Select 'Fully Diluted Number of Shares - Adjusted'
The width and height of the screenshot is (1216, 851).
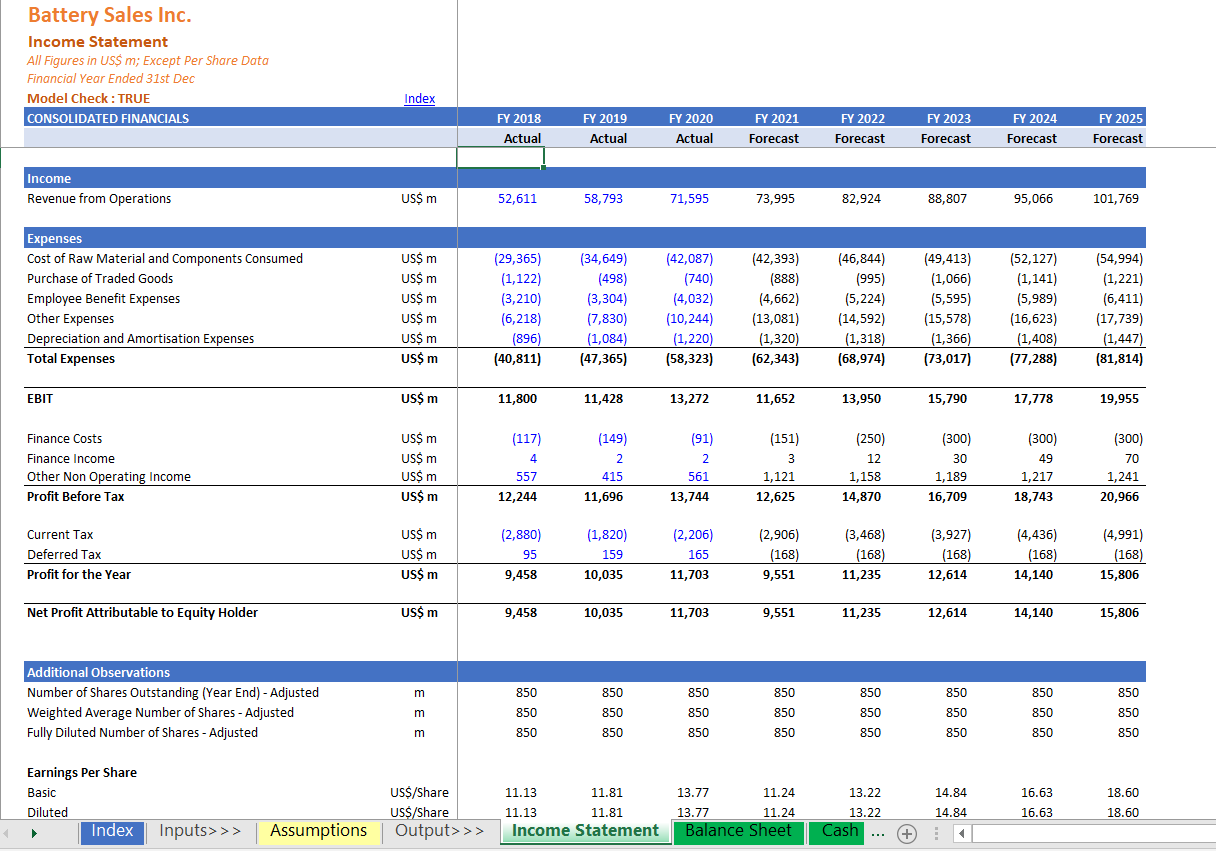tap(142, 733)
